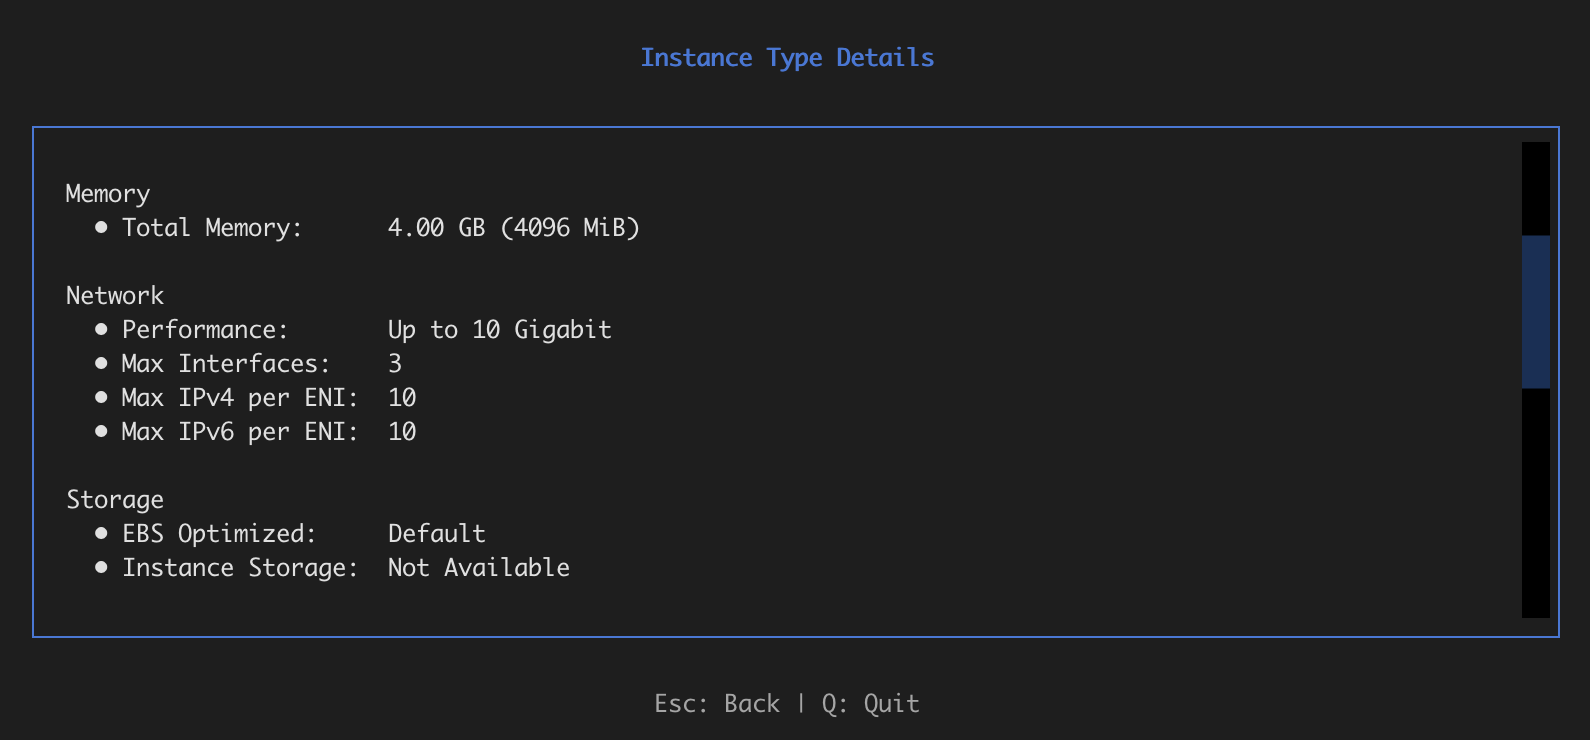This screenshot has height=740, width=1590.
Task: Click the EBS Optimized value 'Default'
Action: point(437,534)
